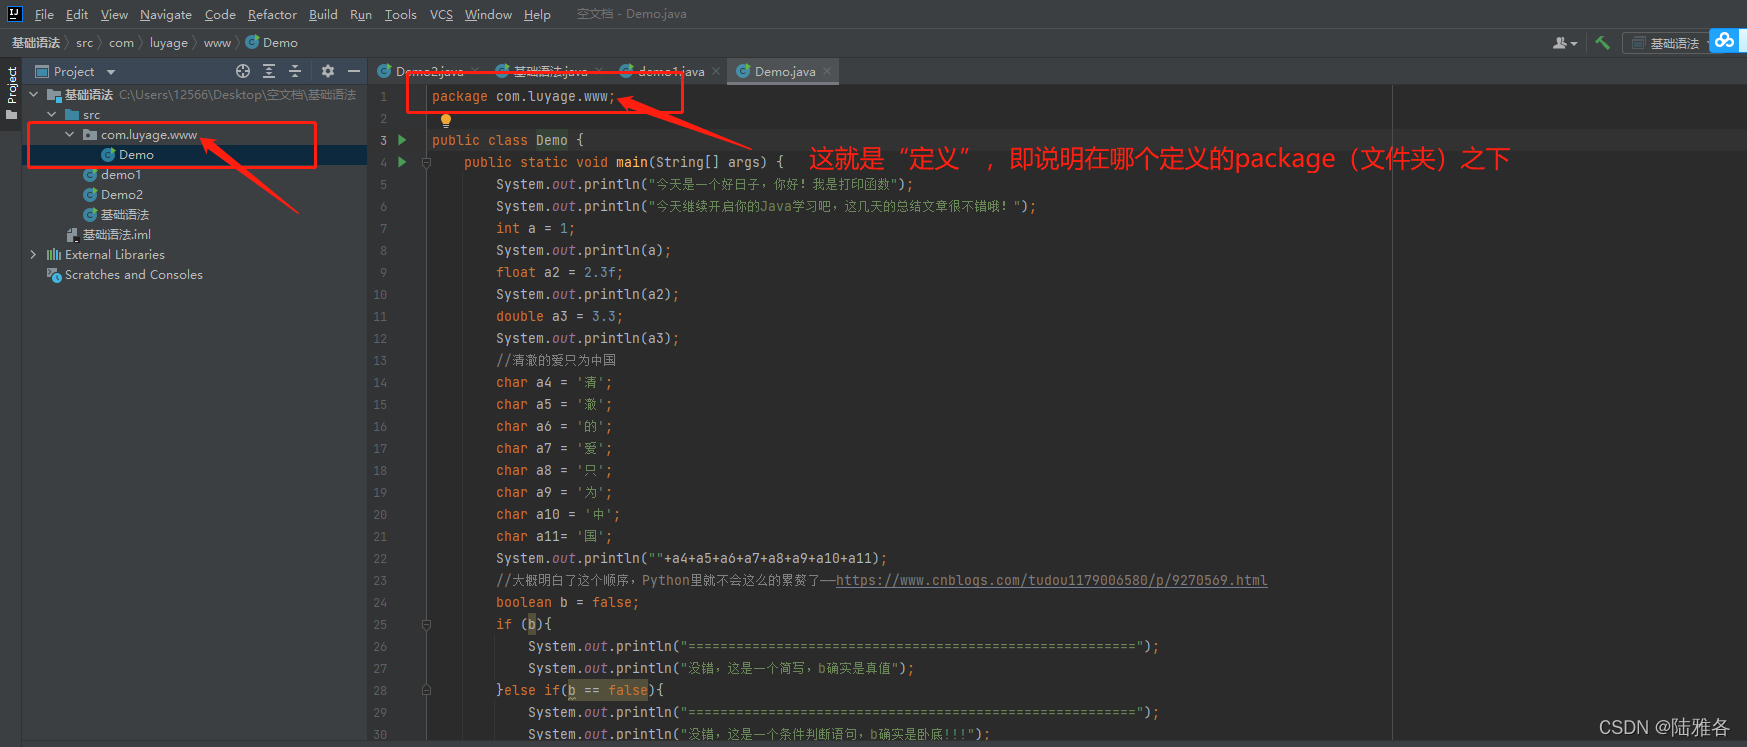The image size is (1747, 747).
Task: Click the IntelliJ IDEA logo icon
Action: coord(14,14)
